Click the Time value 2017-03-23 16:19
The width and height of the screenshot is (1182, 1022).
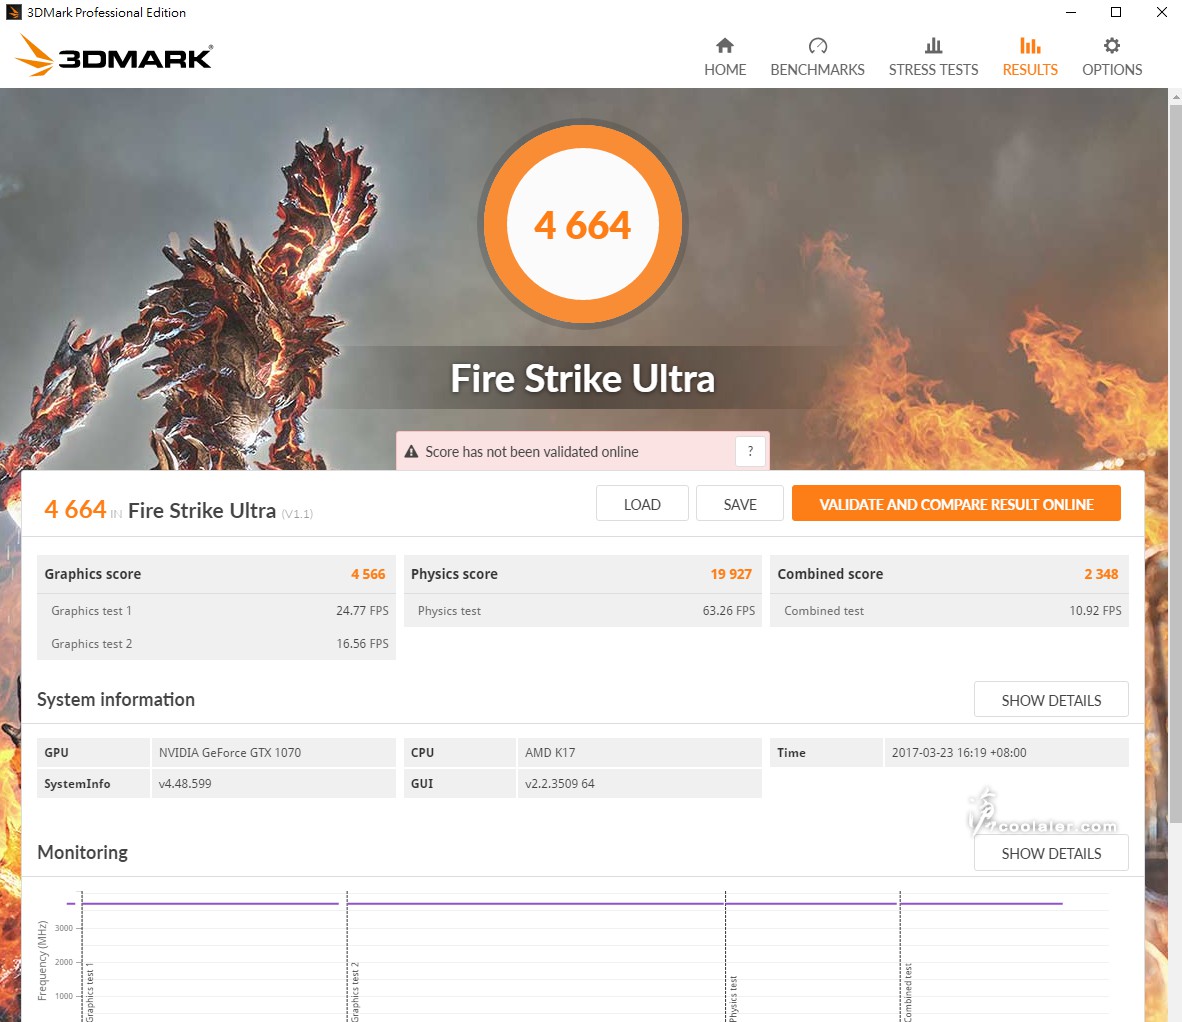(959, 752)
